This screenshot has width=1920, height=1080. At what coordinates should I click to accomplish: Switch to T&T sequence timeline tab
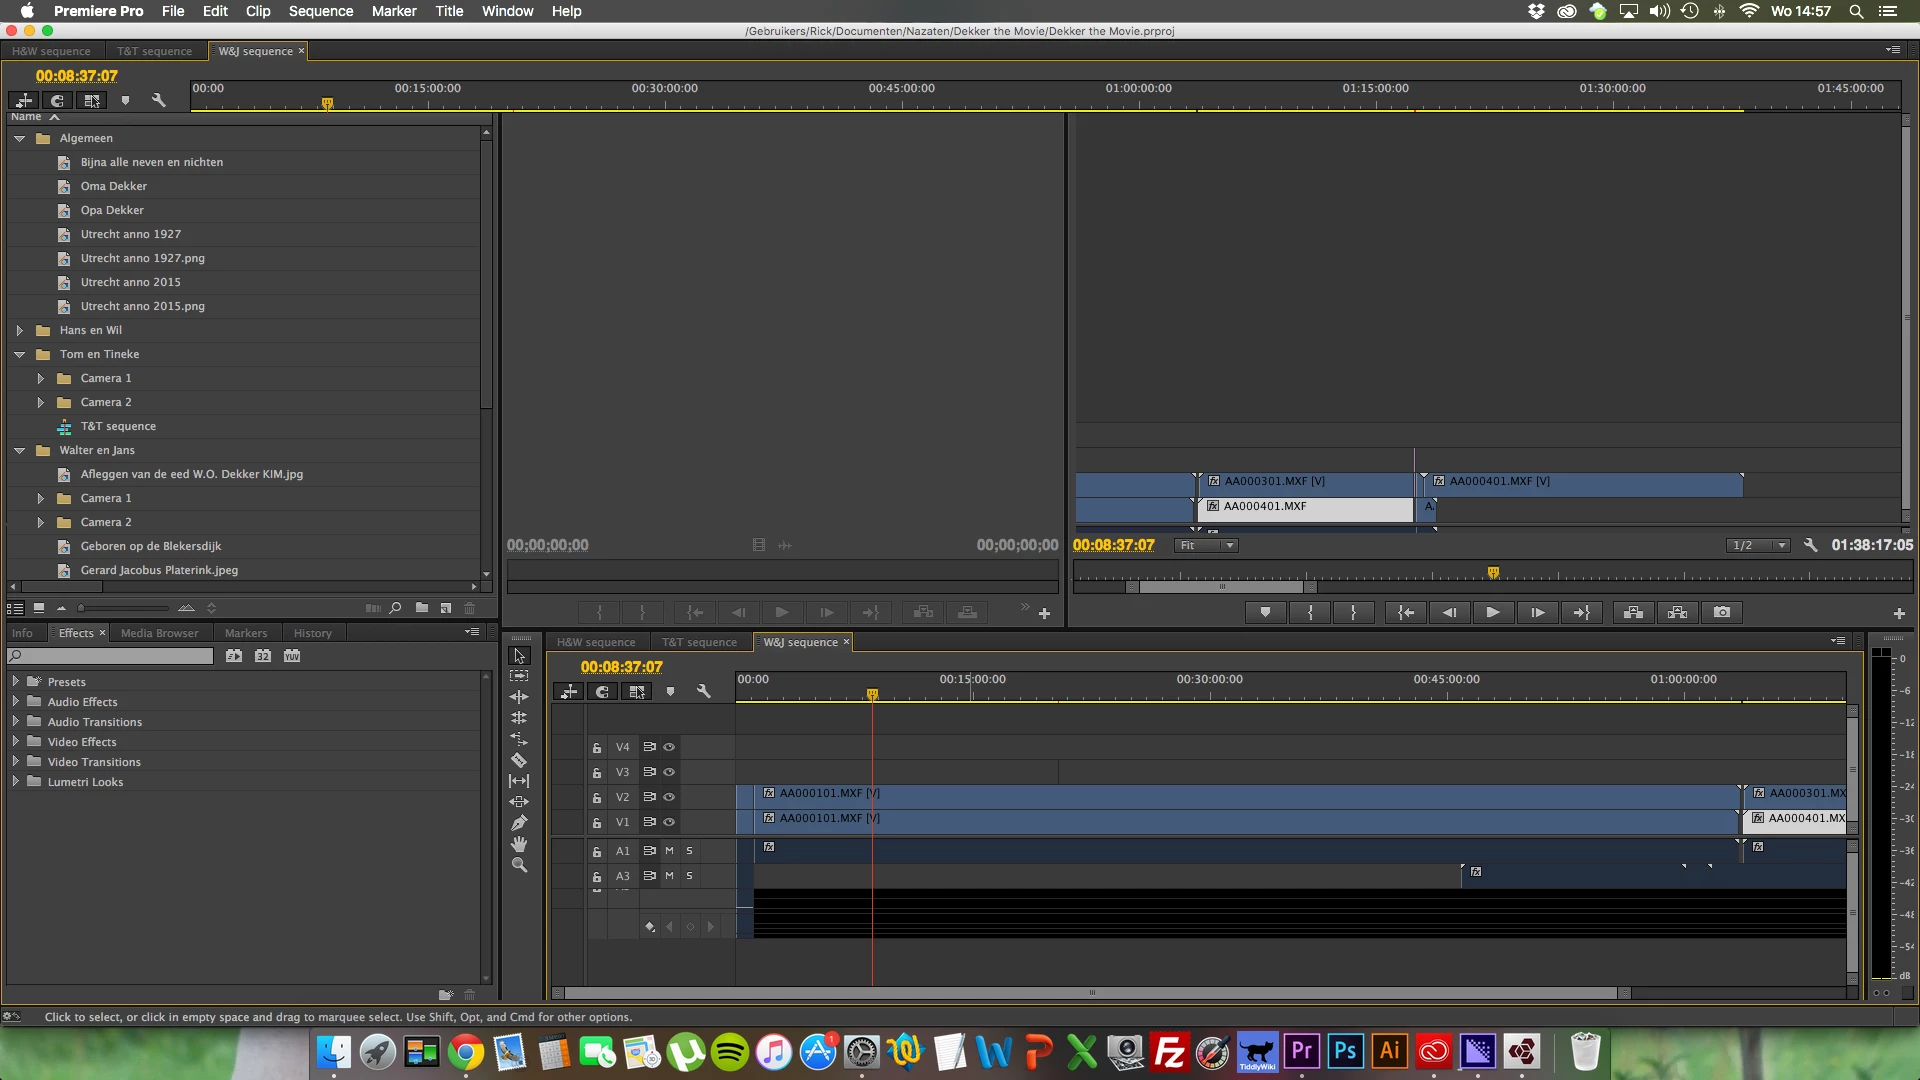pos(699,642)
